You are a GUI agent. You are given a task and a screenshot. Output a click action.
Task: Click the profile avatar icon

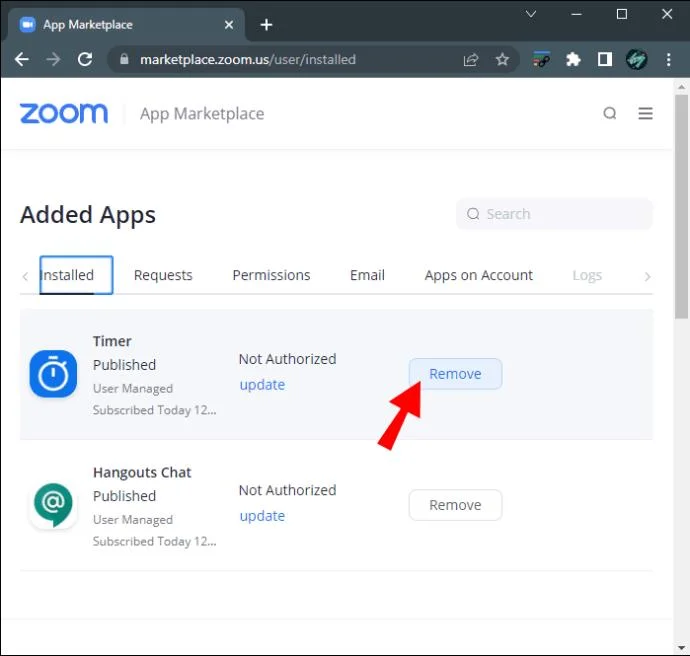[636, 59]
